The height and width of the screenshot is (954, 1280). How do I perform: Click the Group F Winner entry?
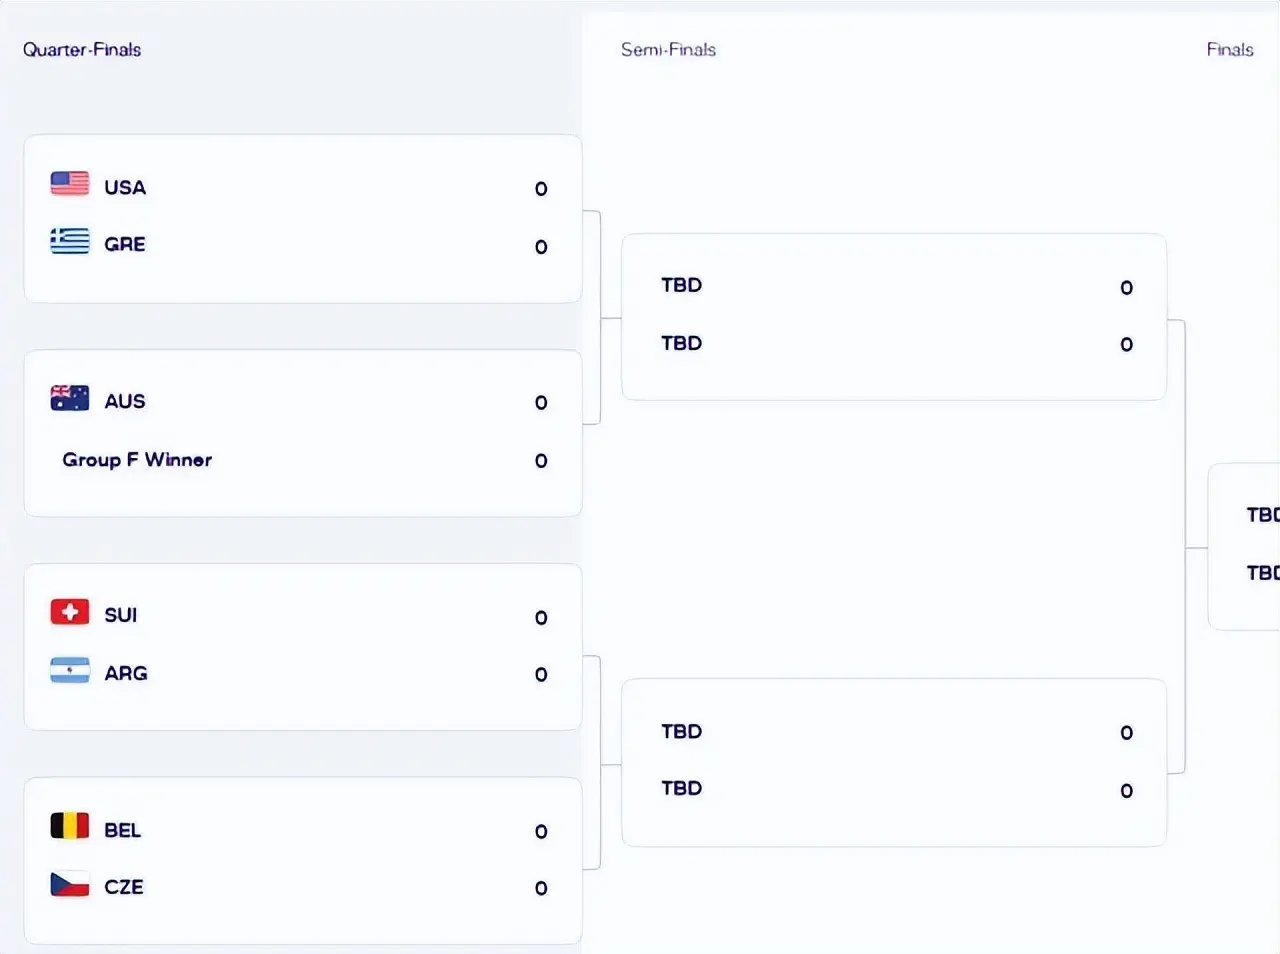137,460
